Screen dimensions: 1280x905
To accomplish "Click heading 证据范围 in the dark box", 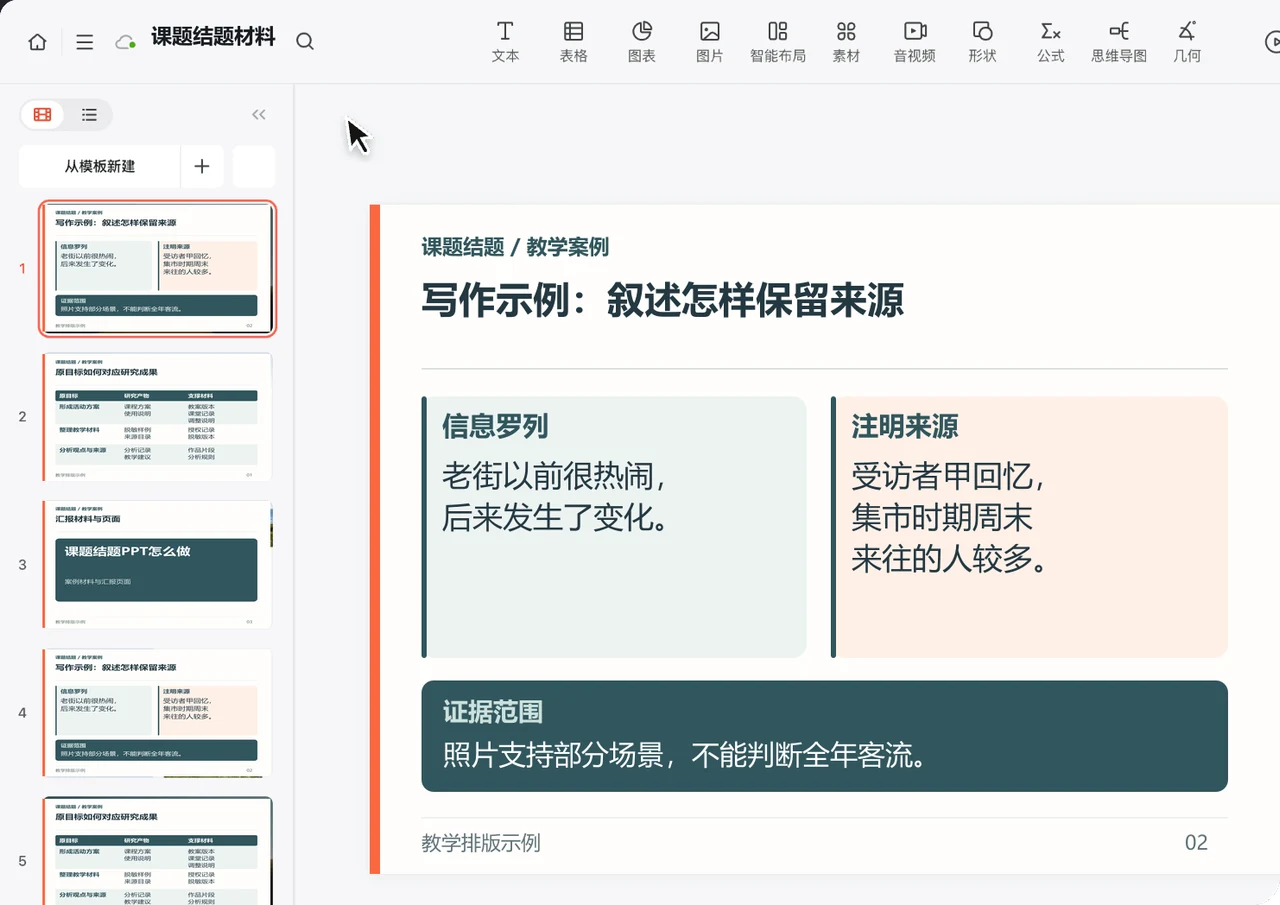I will (x=493, y=712).
